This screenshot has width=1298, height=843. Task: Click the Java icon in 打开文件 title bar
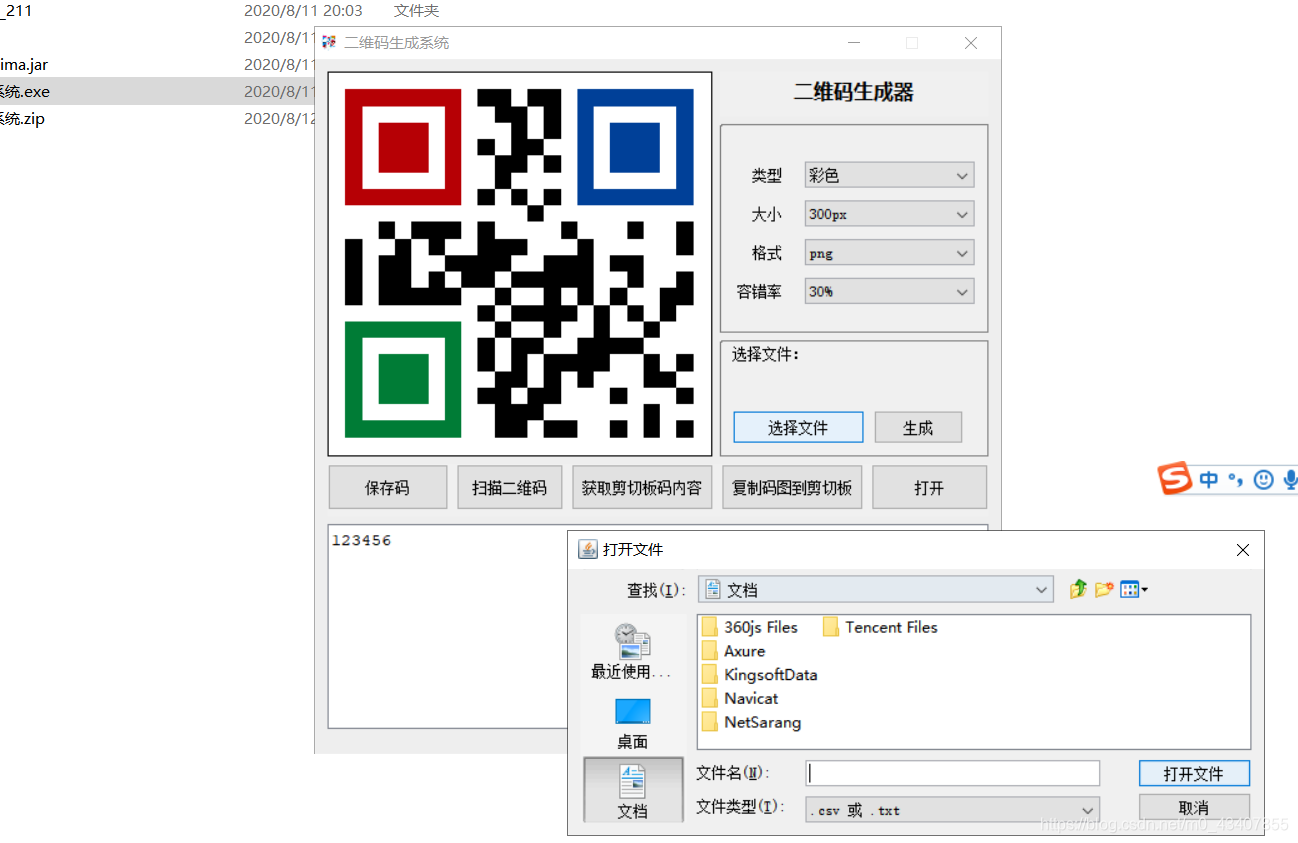point(588,549)
